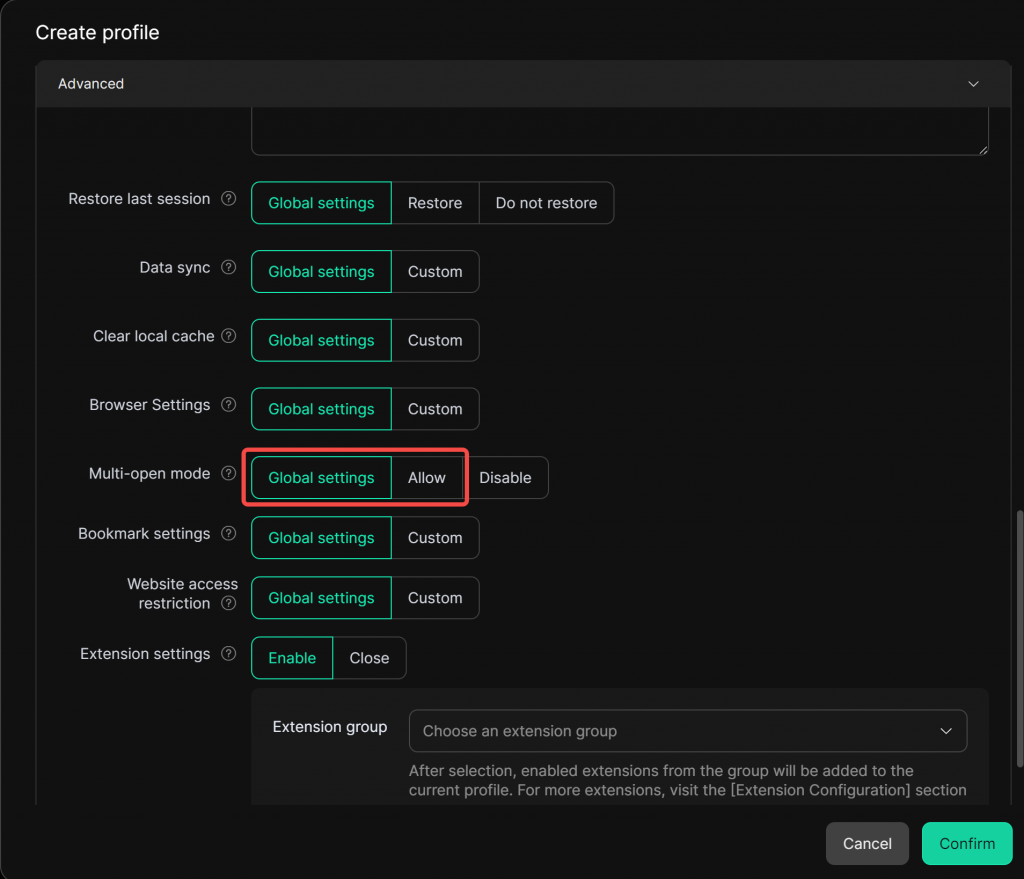Click help icon beside Extension settings
This screenshot has height=879, width=1024.
pyautogui.click(x=228, y=654)
